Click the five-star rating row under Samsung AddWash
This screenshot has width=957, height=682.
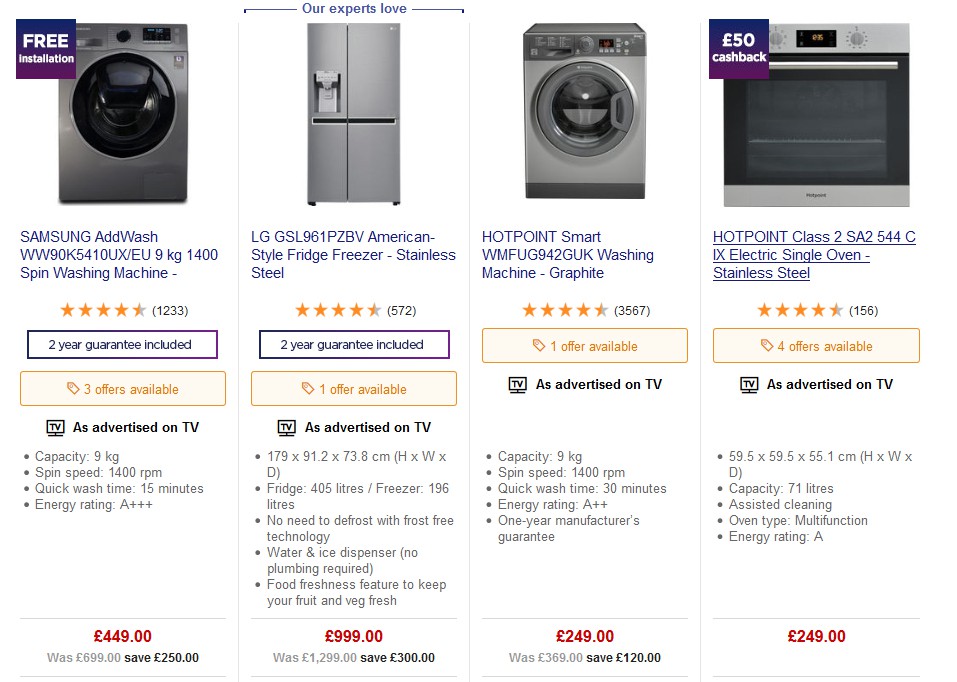(x=105, y=310)
